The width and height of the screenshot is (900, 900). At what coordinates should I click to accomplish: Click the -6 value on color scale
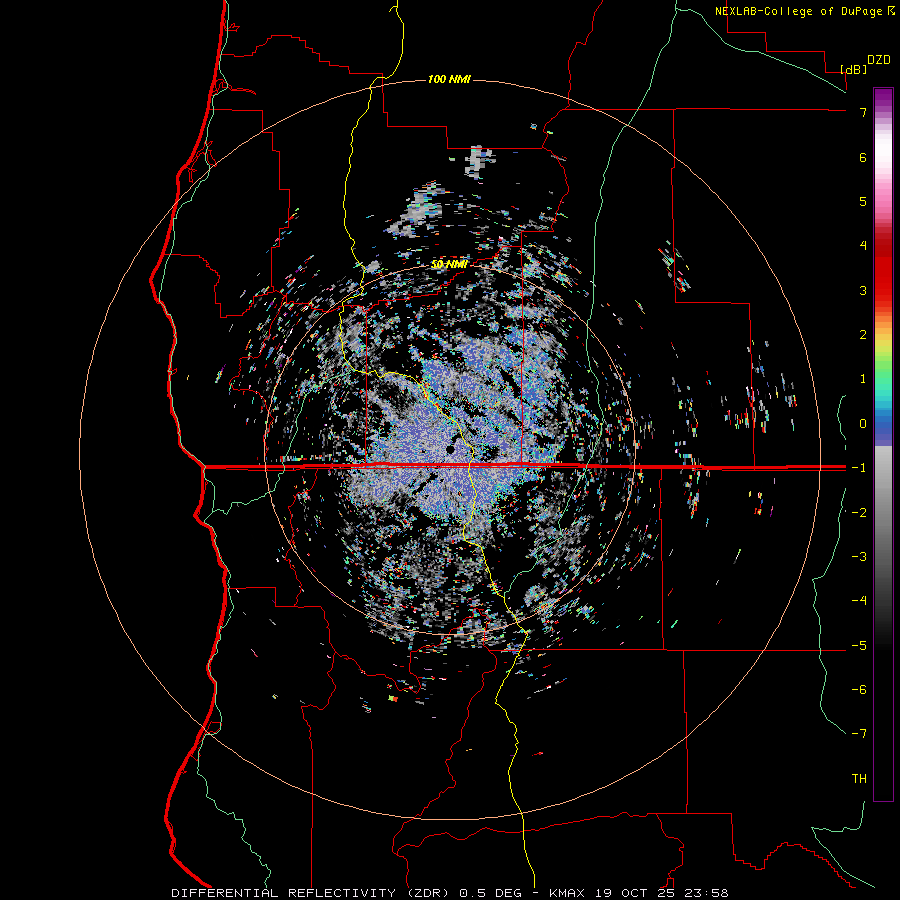[x=859, y=689]
